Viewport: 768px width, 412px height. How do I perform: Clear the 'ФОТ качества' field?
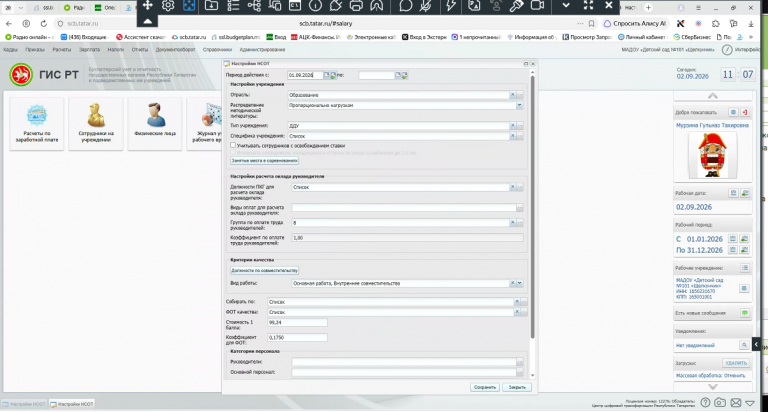coord(517,312)
